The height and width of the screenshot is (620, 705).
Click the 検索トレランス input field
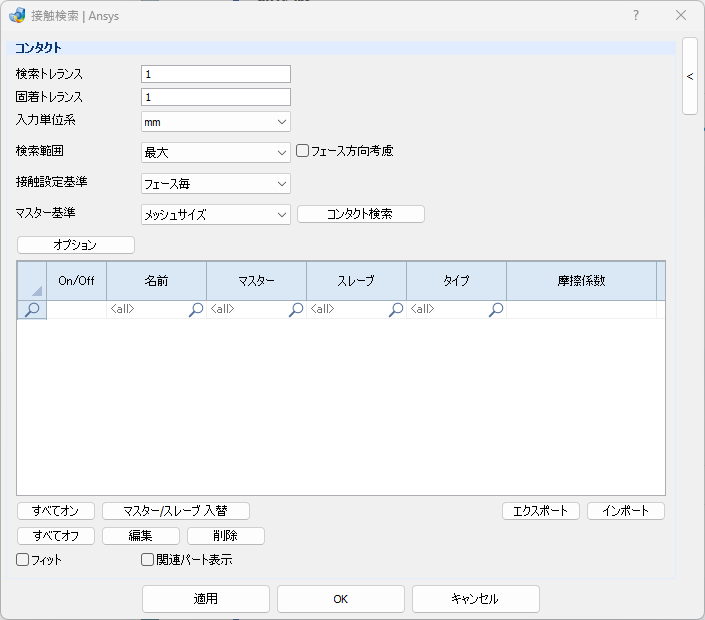(x=216, y=74)
